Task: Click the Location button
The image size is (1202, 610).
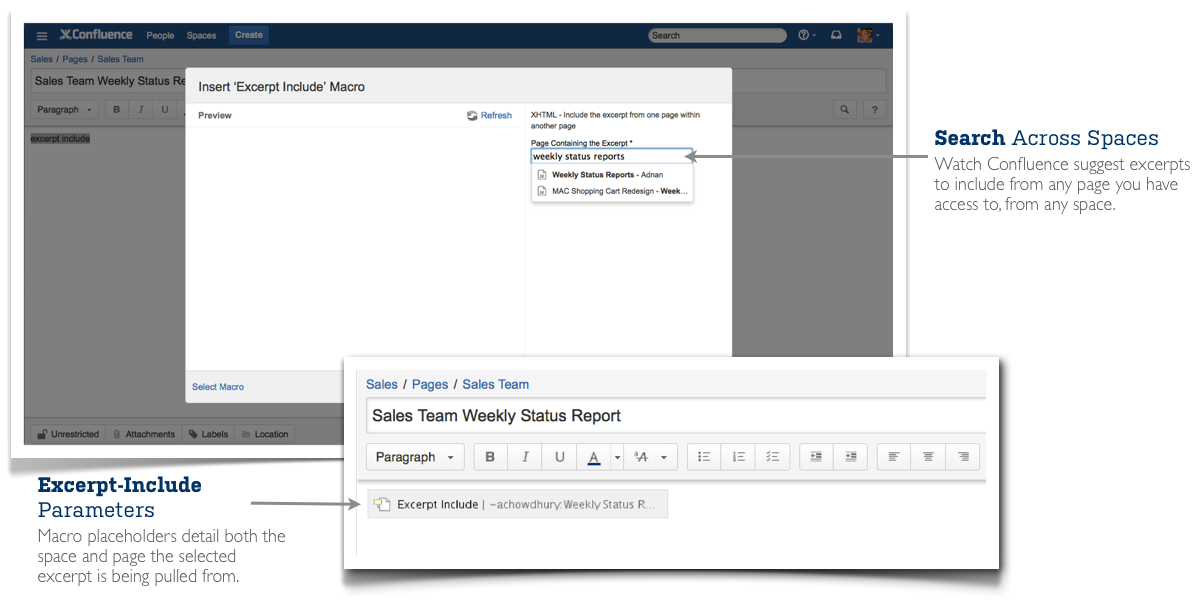Action: coord(265,434)
